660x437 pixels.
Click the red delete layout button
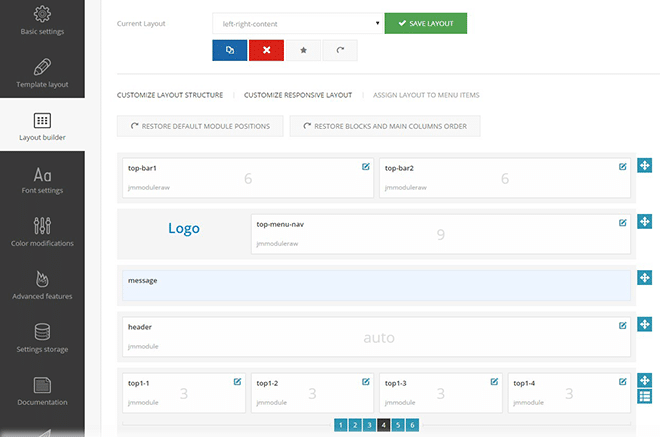coord(266,50)
